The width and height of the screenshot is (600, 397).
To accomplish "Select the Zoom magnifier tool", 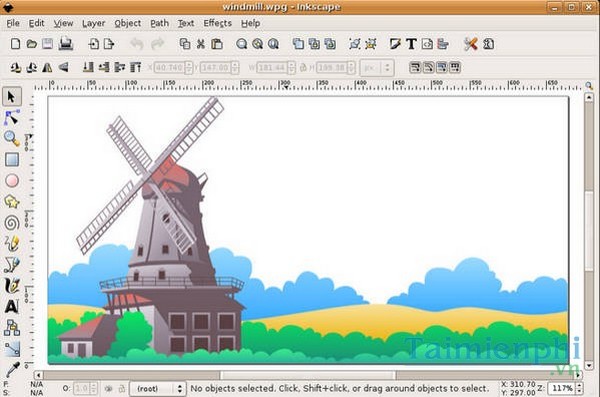I will pos(12,139).
